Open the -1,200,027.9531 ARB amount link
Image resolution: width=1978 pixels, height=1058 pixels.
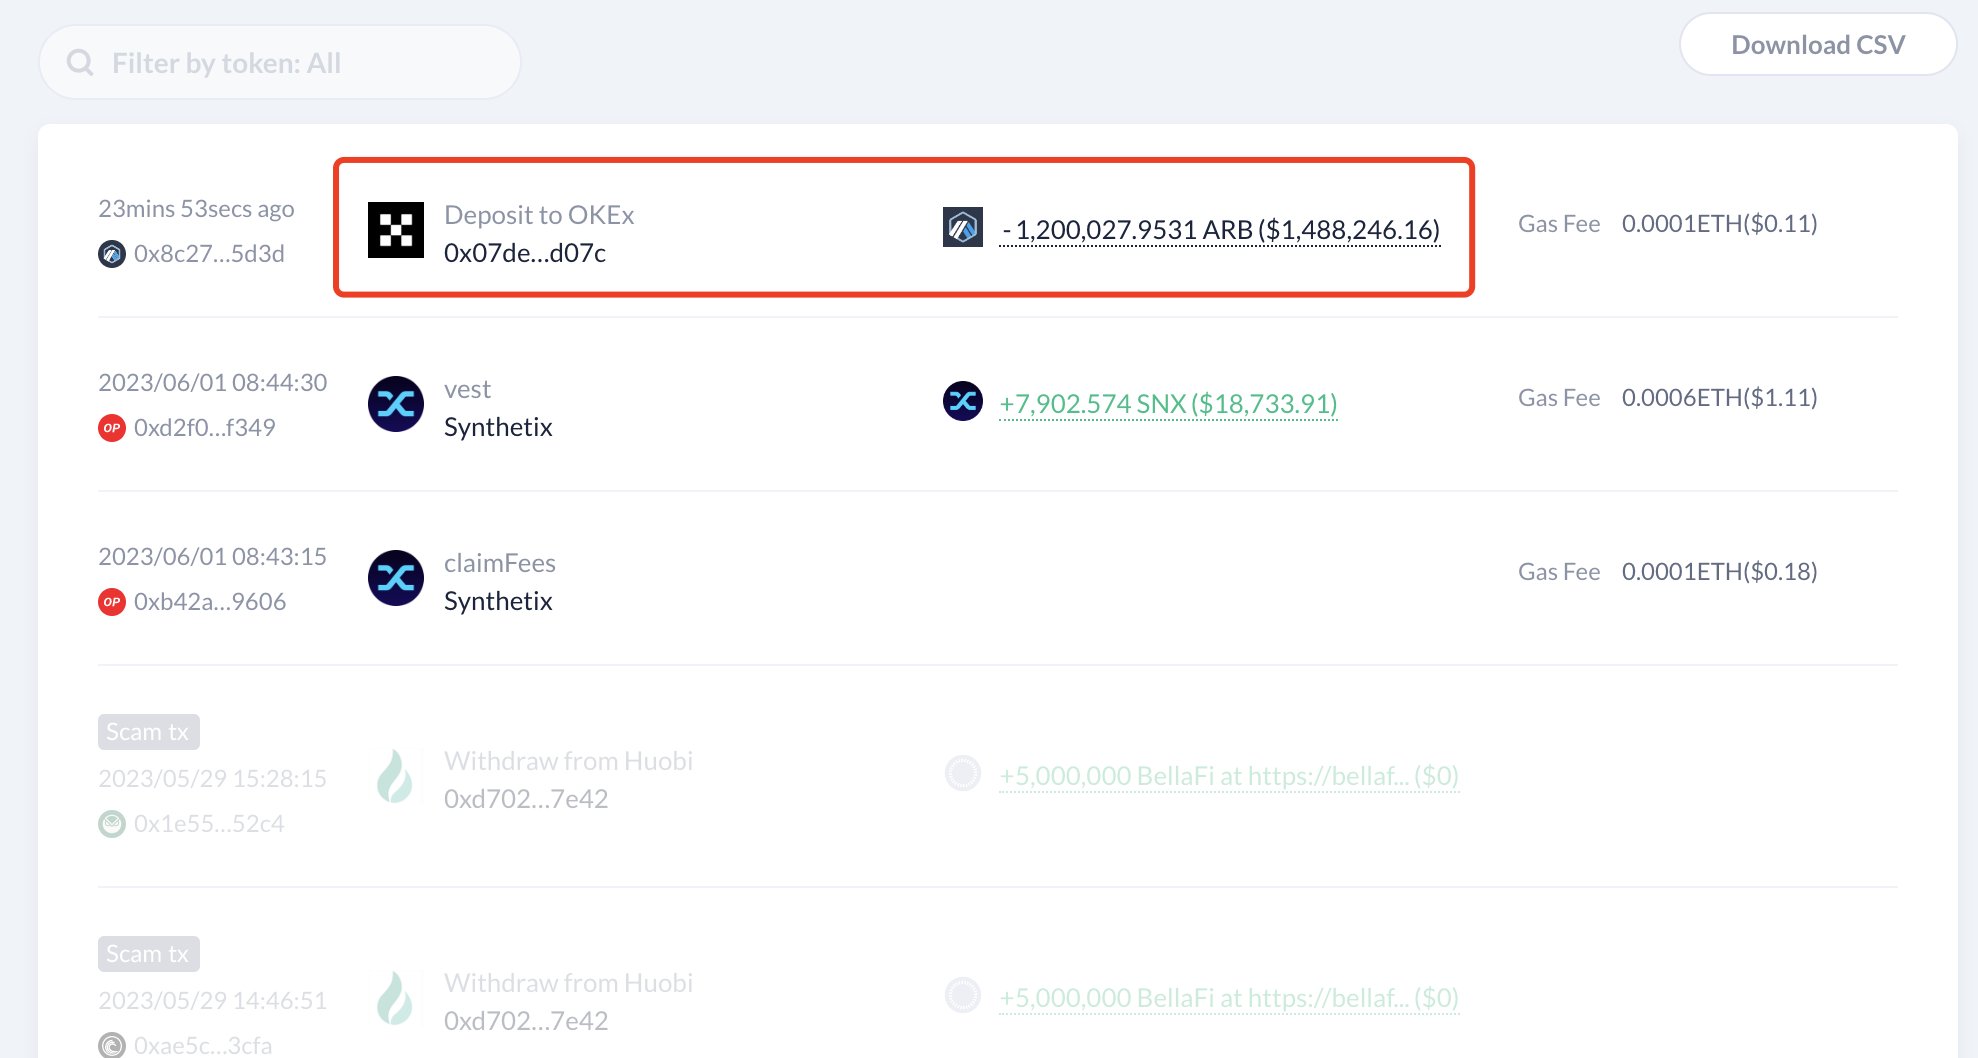[1220, 230]
